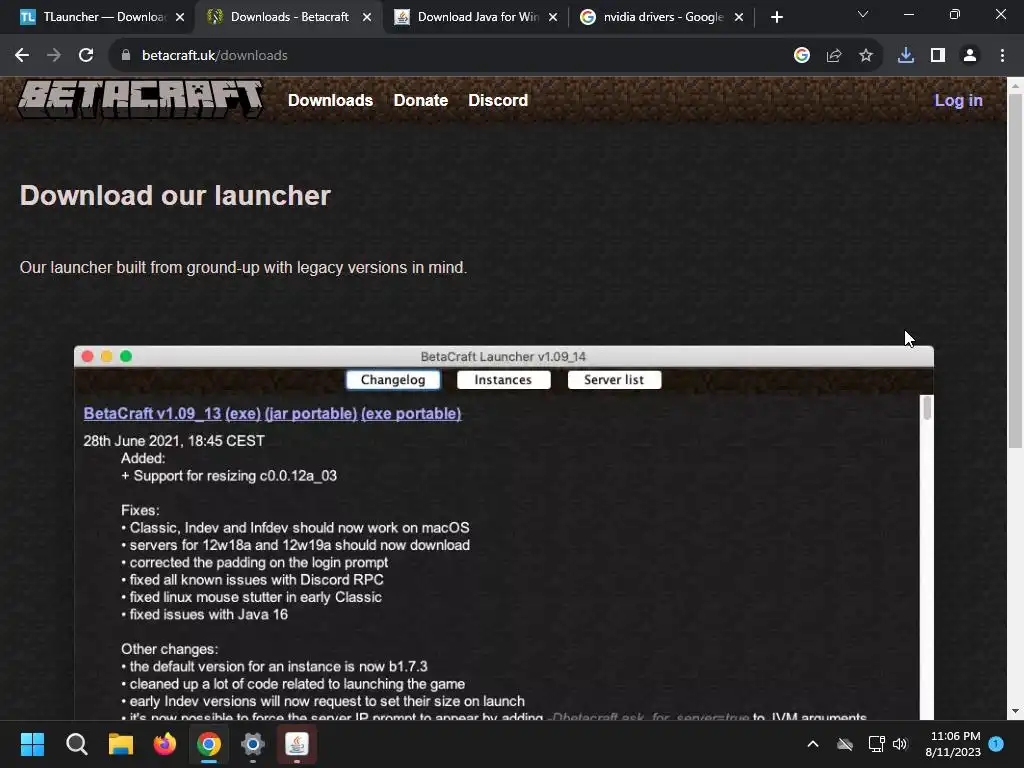Click red close dot on launcher image
The image size is (1024, 768).
pos(88,356)
